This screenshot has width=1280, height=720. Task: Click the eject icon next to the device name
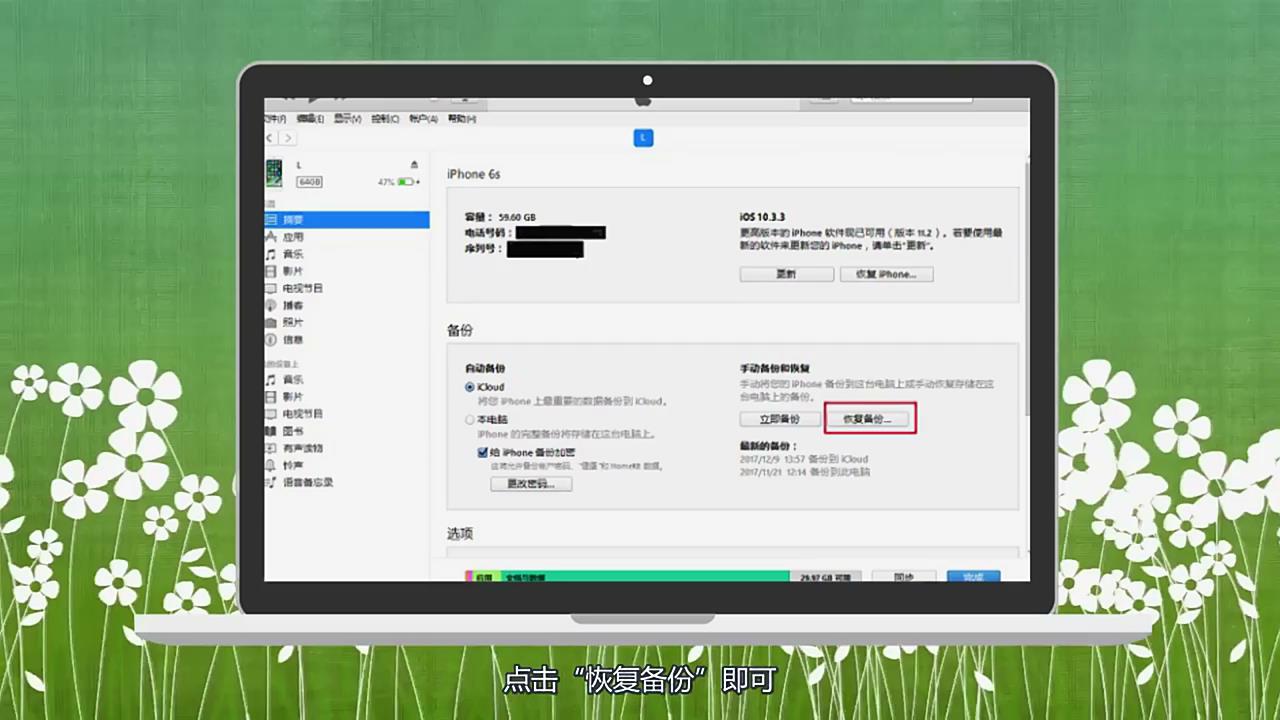(413, 163)
